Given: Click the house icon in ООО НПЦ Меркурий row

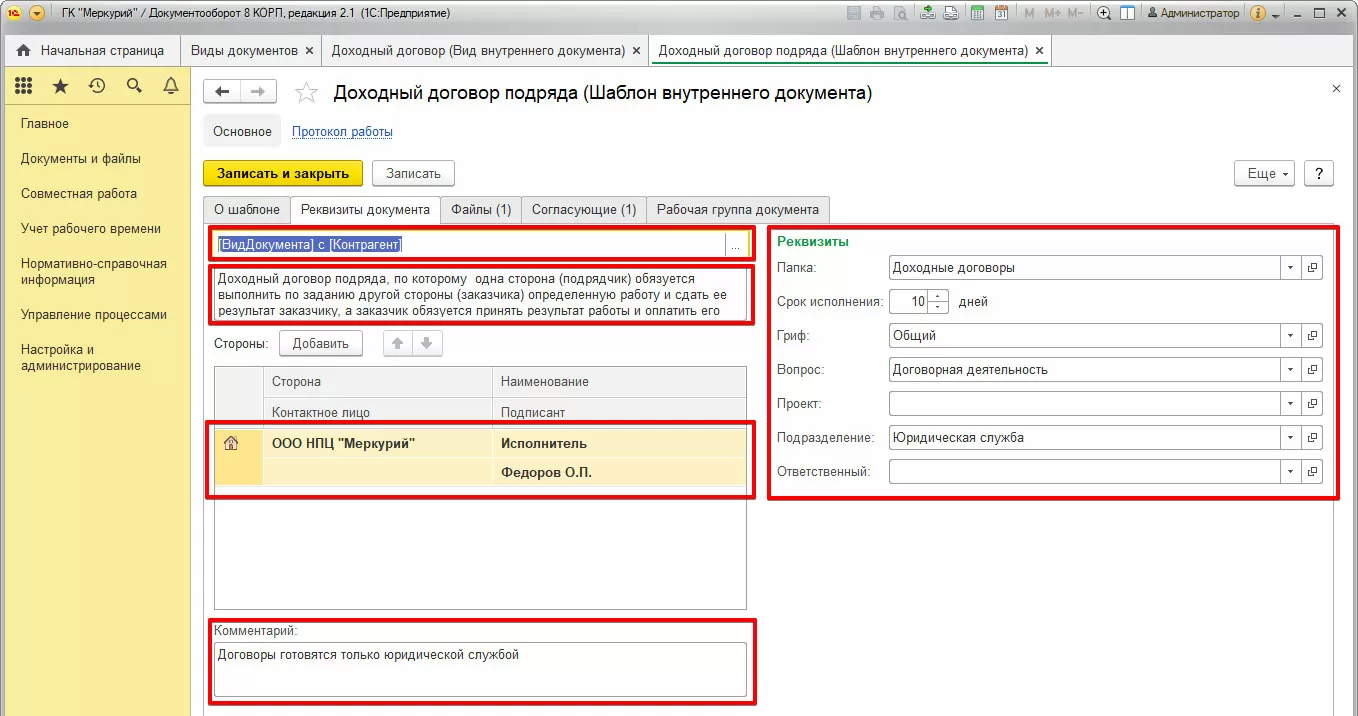Looking at the screenshot, I should pos(230,443).
